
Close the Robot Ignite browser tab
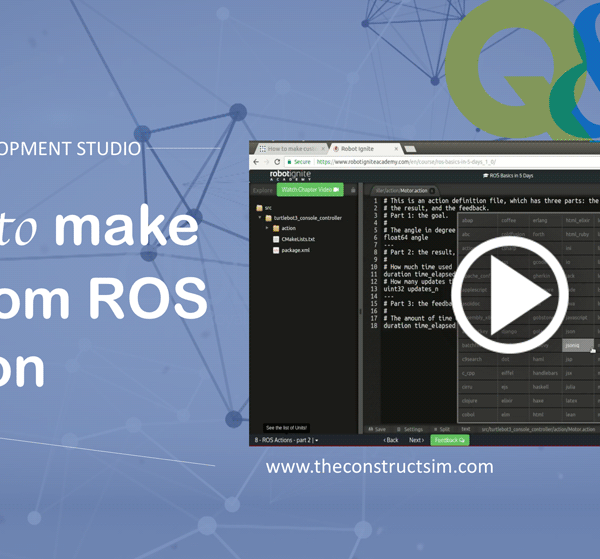click(396, 148)
